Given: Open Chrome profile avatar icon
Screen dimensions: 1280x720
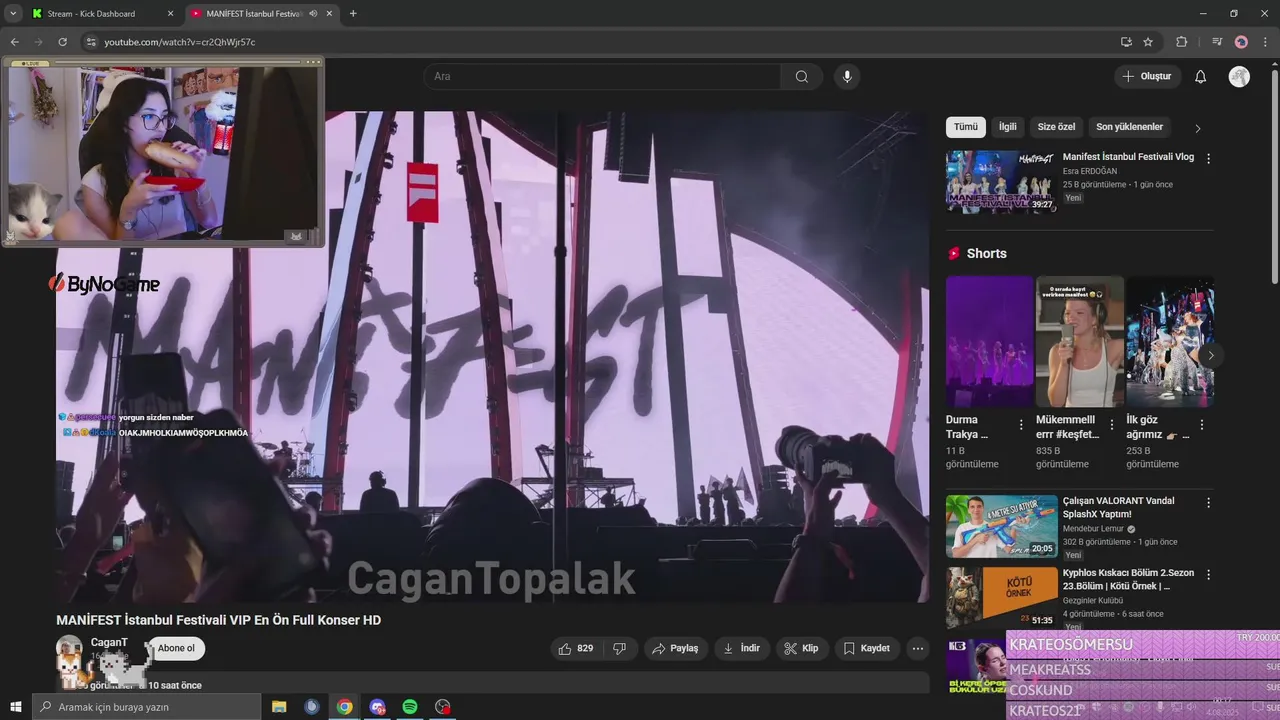Looking at the screenshot, I should (1241, 42).
